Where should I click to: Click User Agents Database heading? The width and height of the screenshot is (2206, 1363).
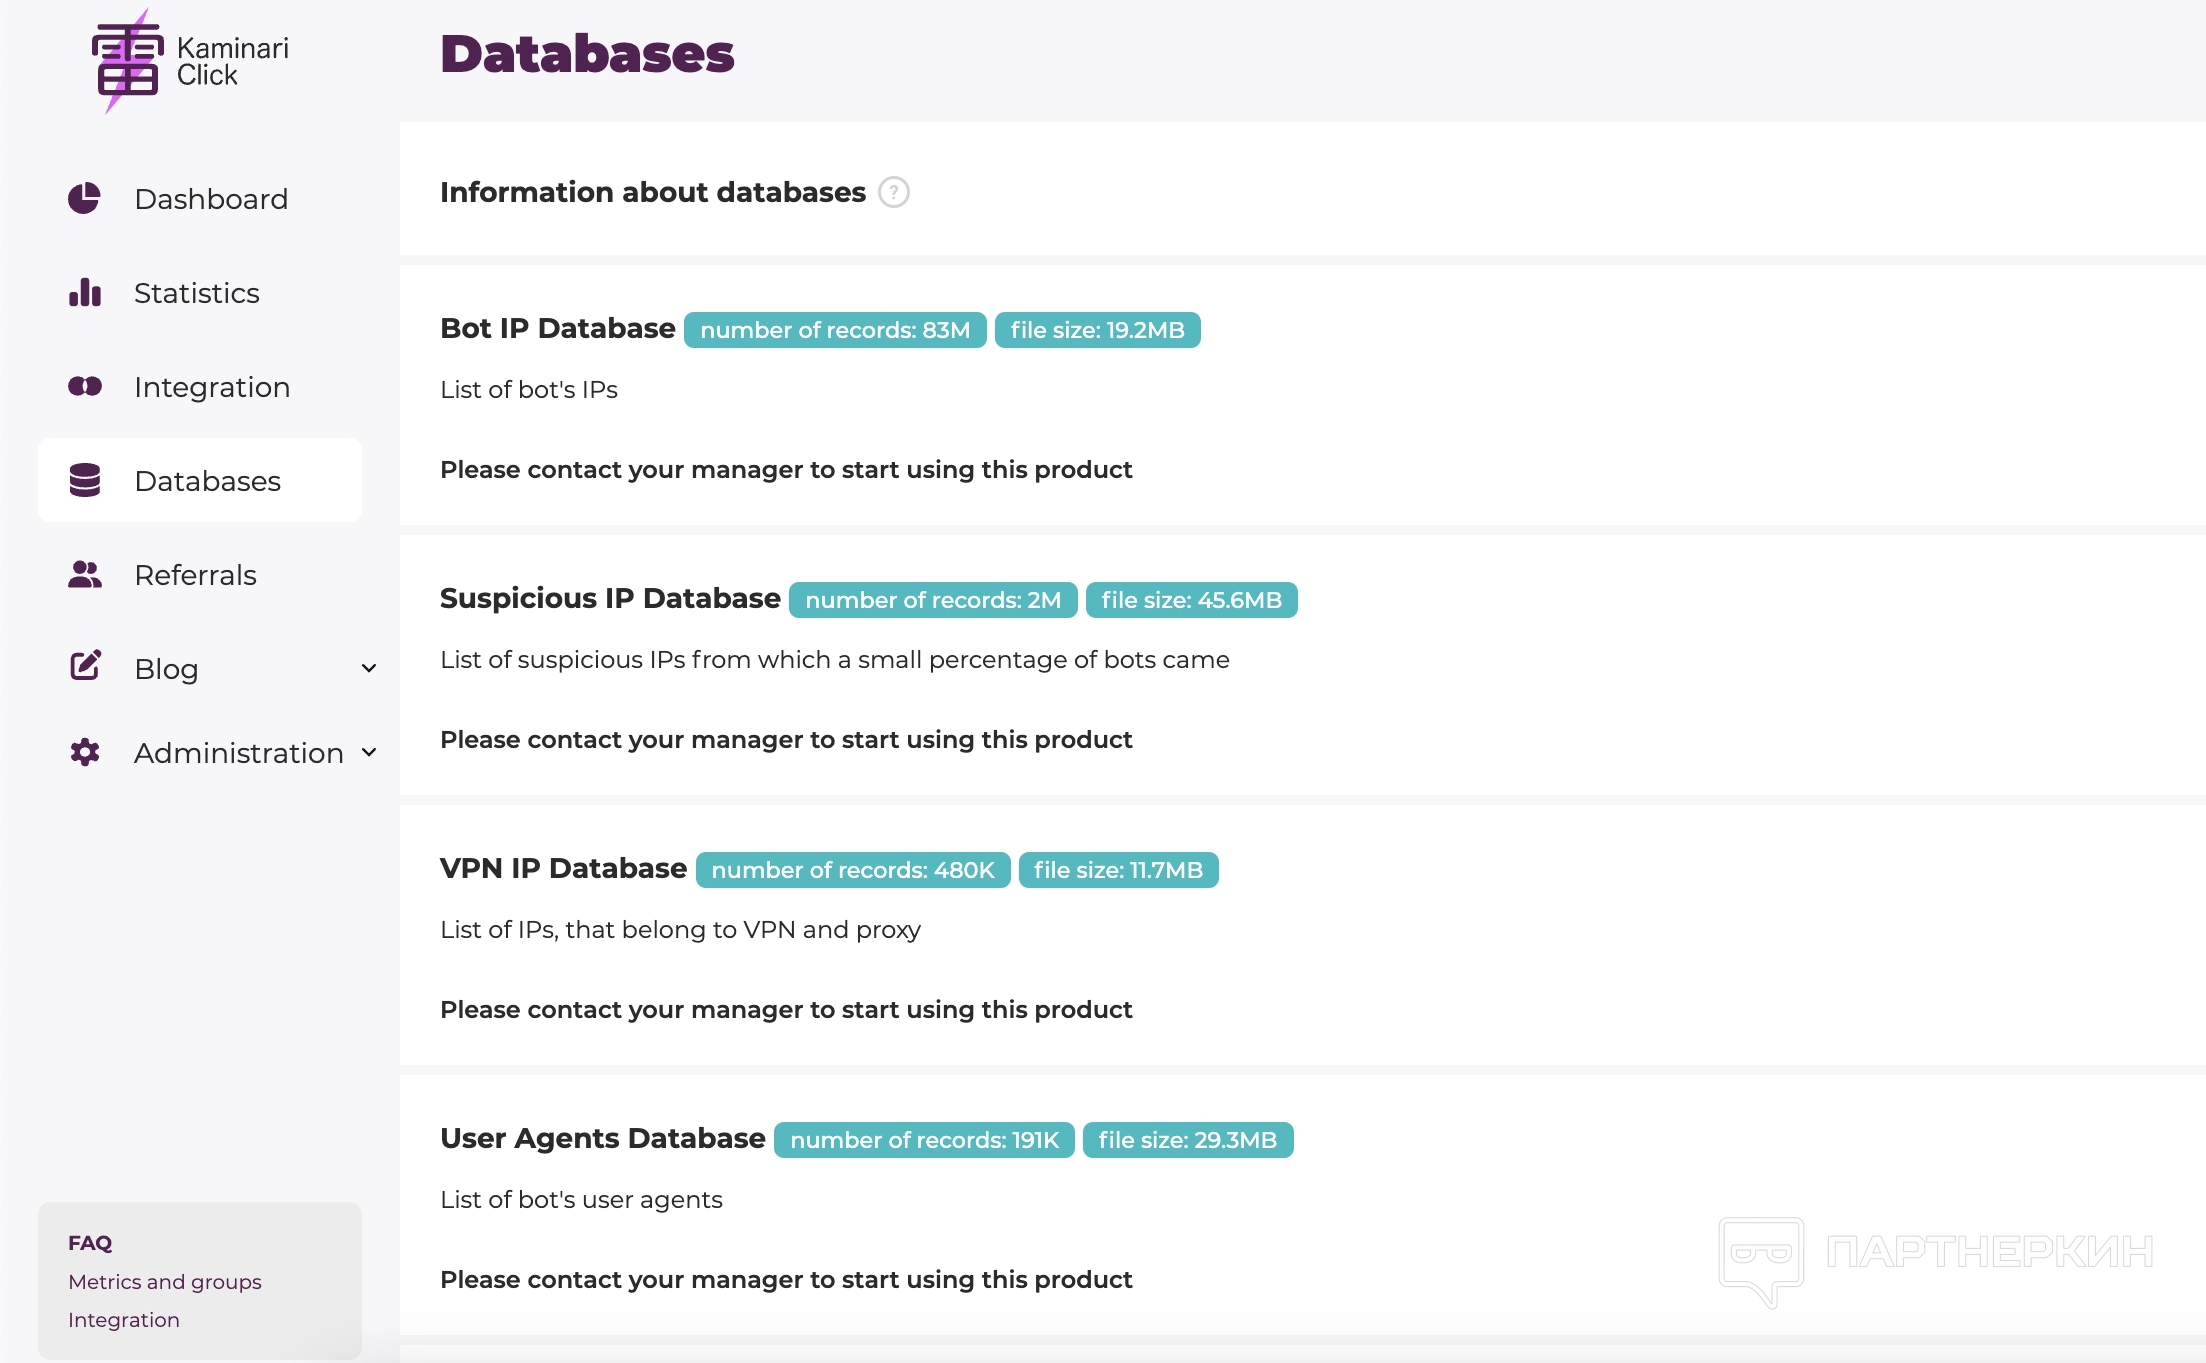click(603, 1139)
